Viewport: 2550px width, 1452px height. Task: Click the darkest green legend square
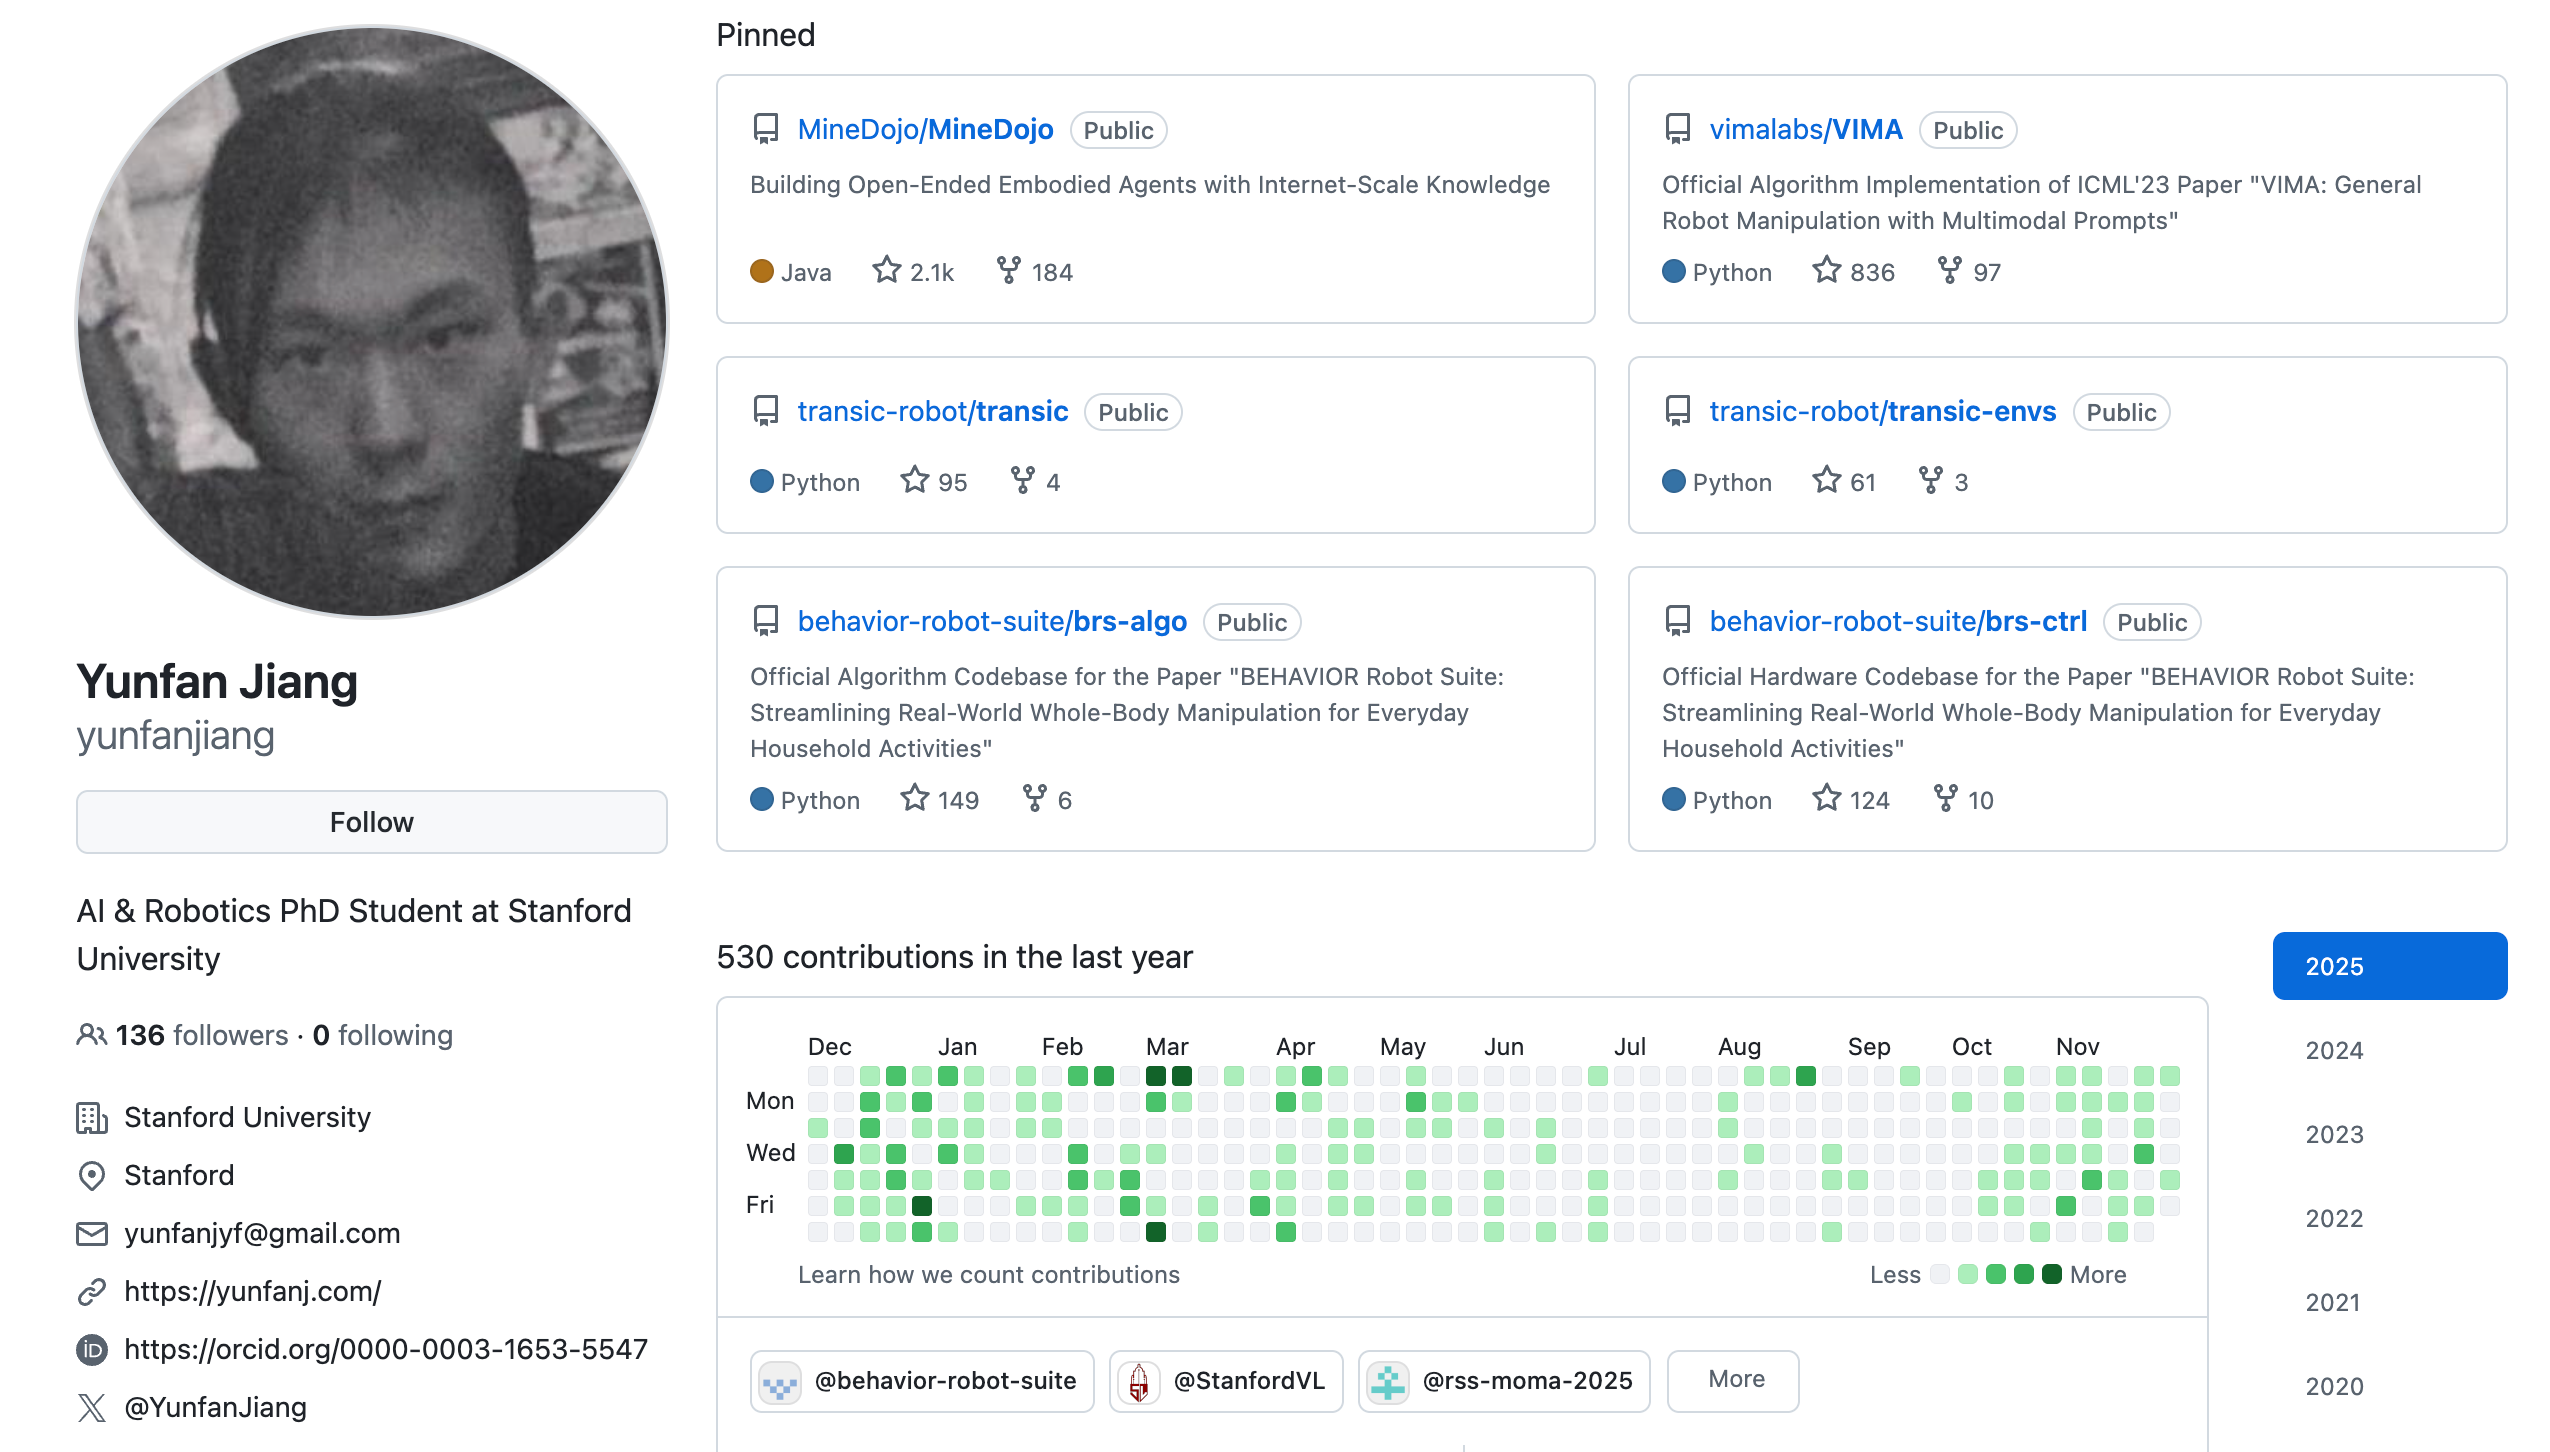tap(2051, 1274)
